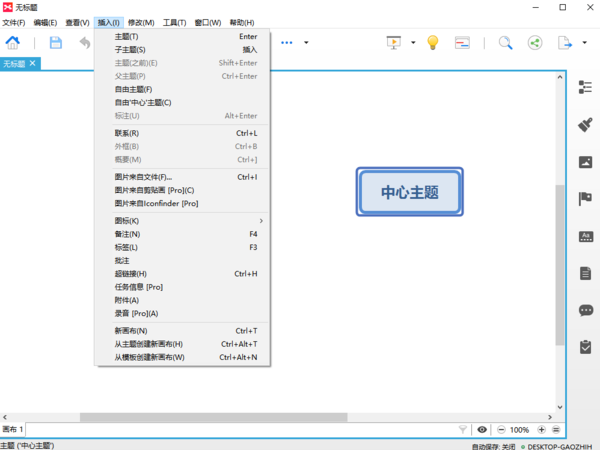Click the export file icon
Screen dimensions: 600x450
point(565,42)
